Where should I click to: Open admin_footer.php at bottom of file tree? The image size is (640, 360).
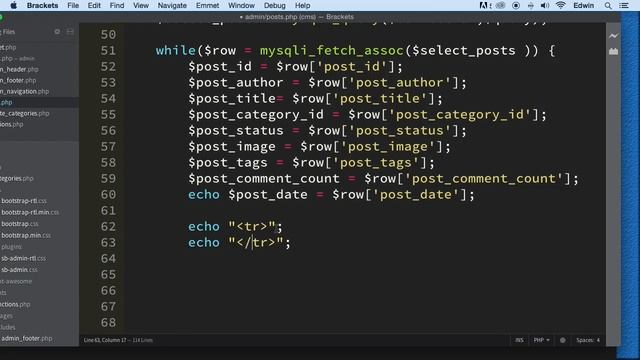tap(27, 338)
